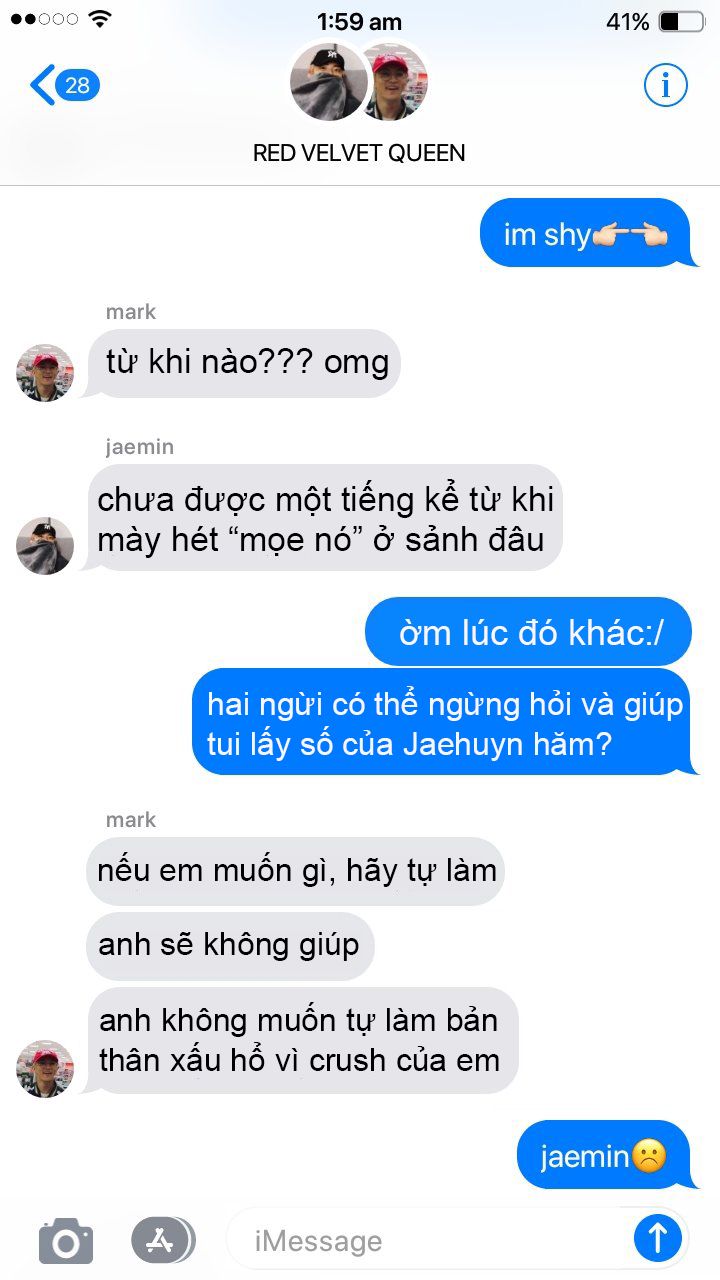720x1280 pixels.
Task: Tap the back arrow with badge 28
Action: click(x=65, y=86)
